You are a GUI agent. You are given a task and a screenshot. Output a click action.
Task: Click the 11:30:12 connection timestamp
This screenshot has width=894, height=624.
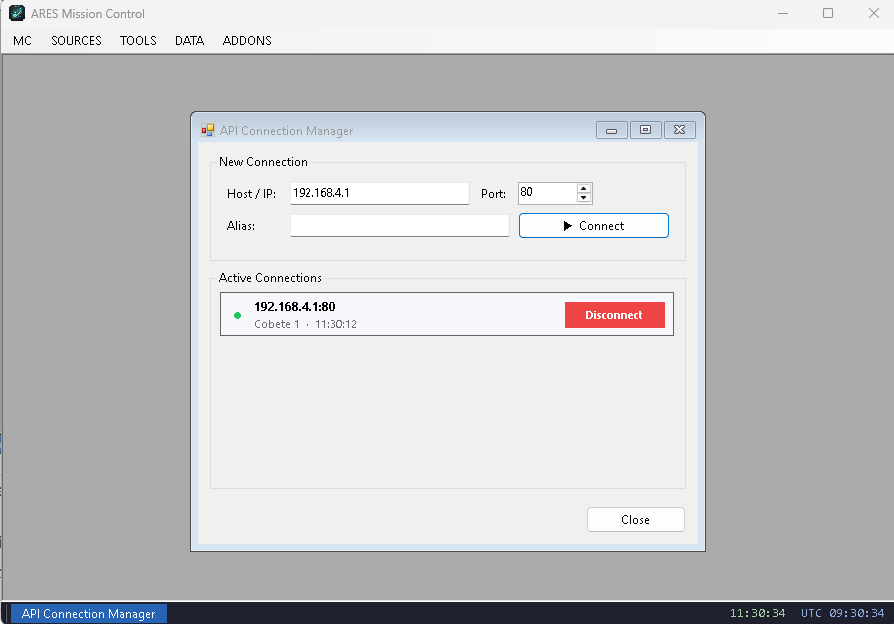click(336, 324)
